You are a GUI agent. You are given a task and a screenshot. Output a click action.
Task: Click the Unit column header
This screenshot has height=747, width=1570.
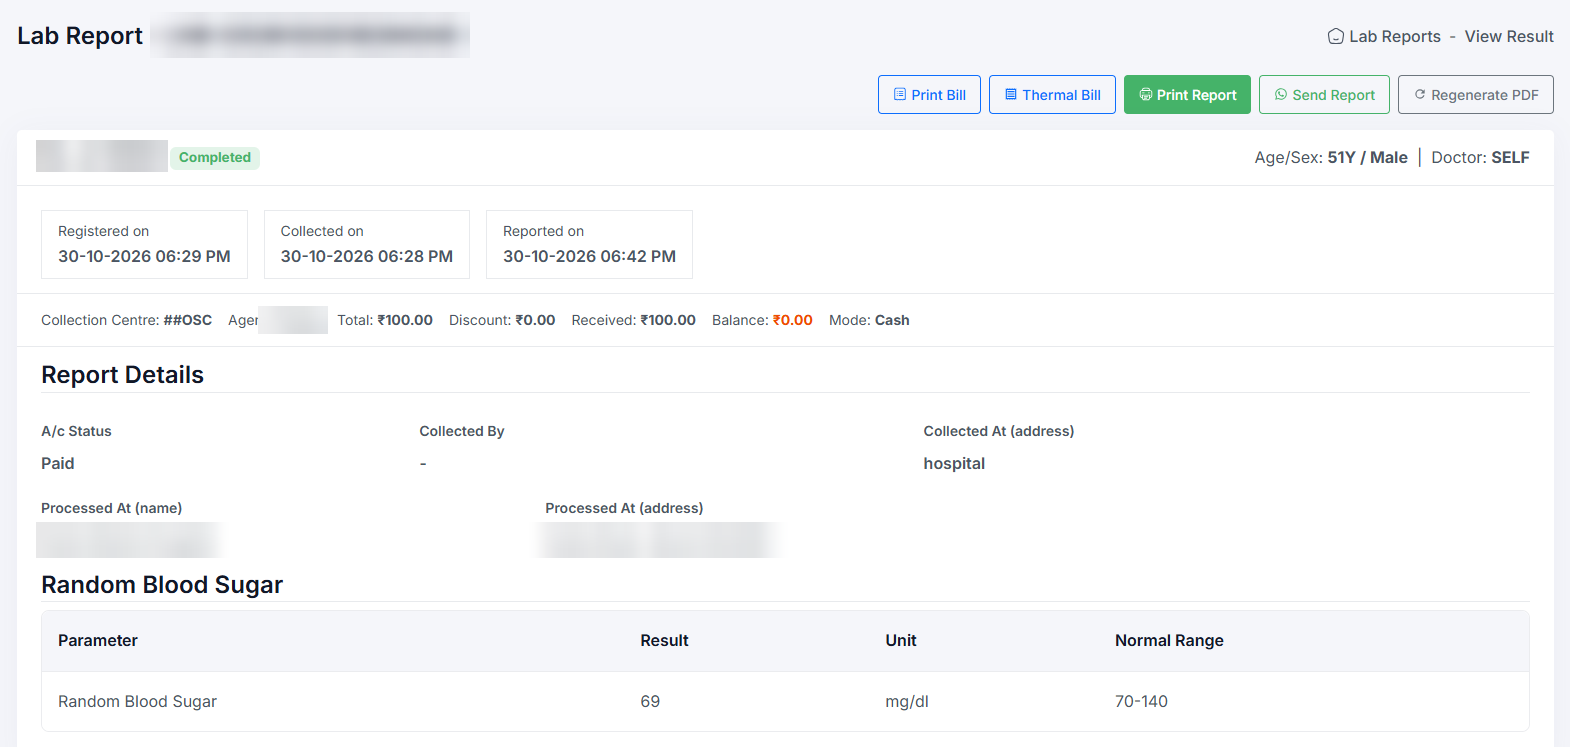901,640
